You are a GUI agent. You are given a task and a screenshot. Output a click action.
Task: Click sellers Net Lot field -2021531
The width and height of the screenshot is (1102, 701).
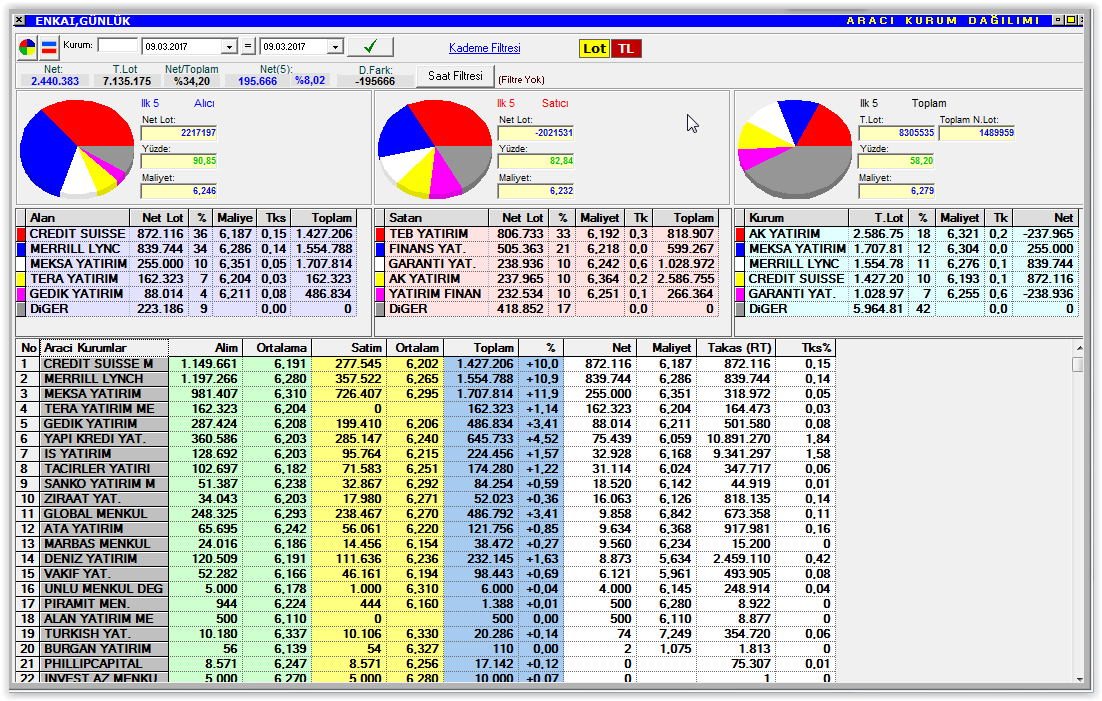click(536, 133)
